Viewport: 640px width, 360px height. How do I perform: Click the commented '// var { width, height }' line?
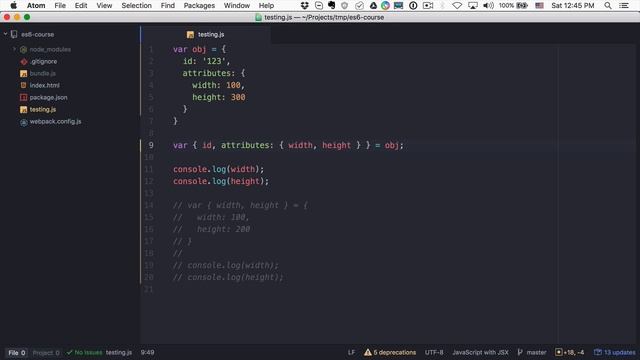[x=240, y=205]
